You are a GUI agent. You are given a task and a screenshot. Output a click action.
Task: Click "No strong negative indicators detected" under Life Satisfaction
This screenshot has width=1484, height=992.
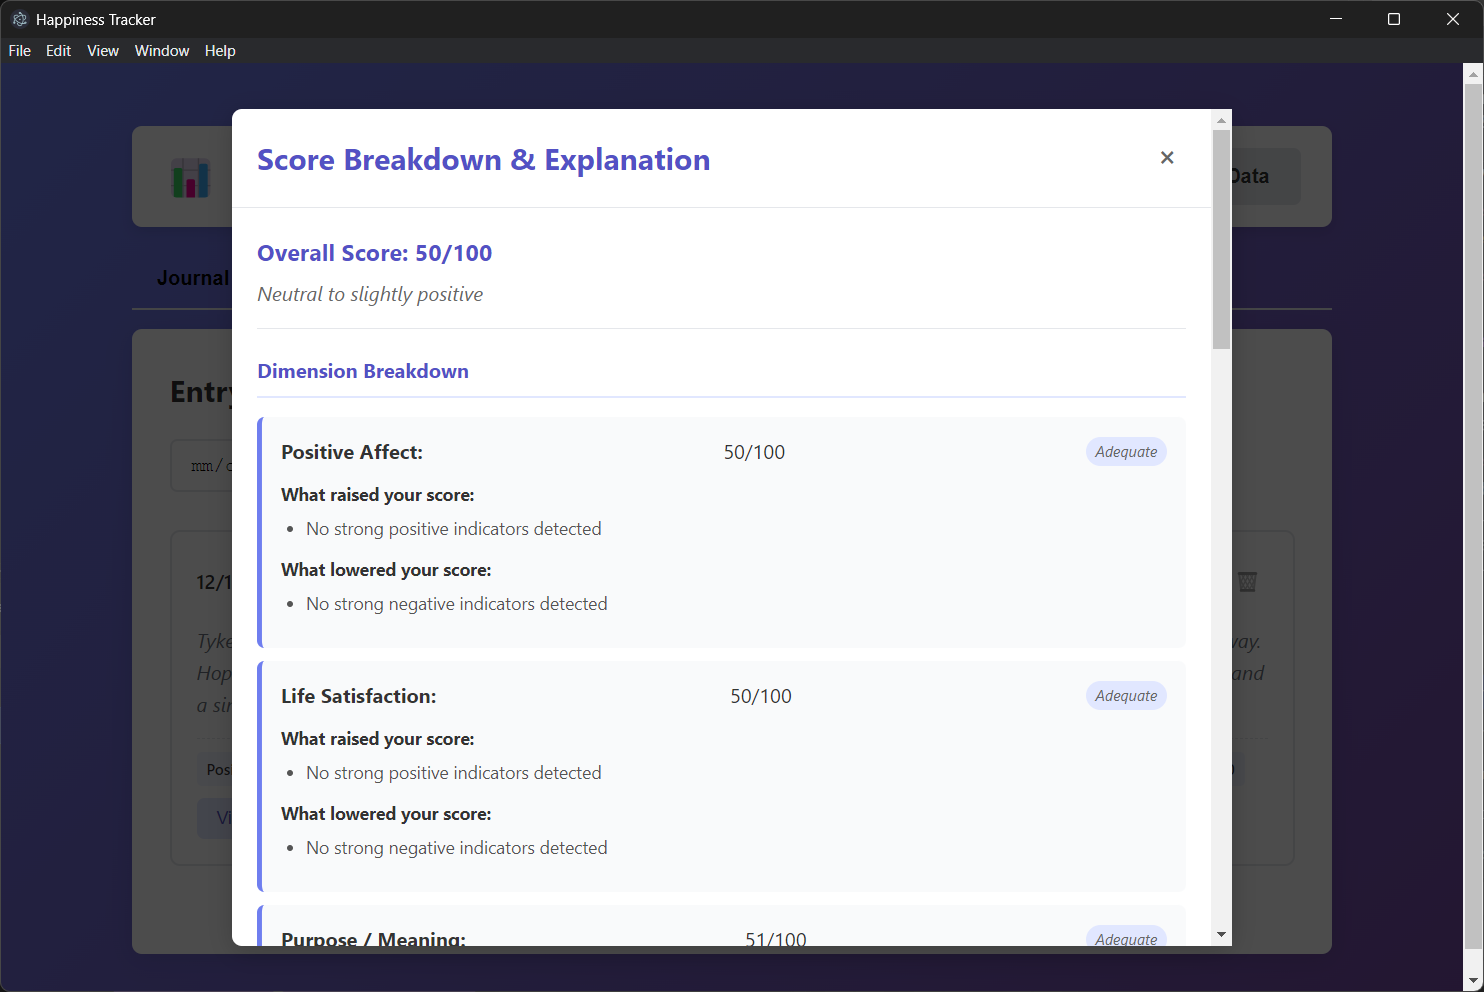(457, 848)
